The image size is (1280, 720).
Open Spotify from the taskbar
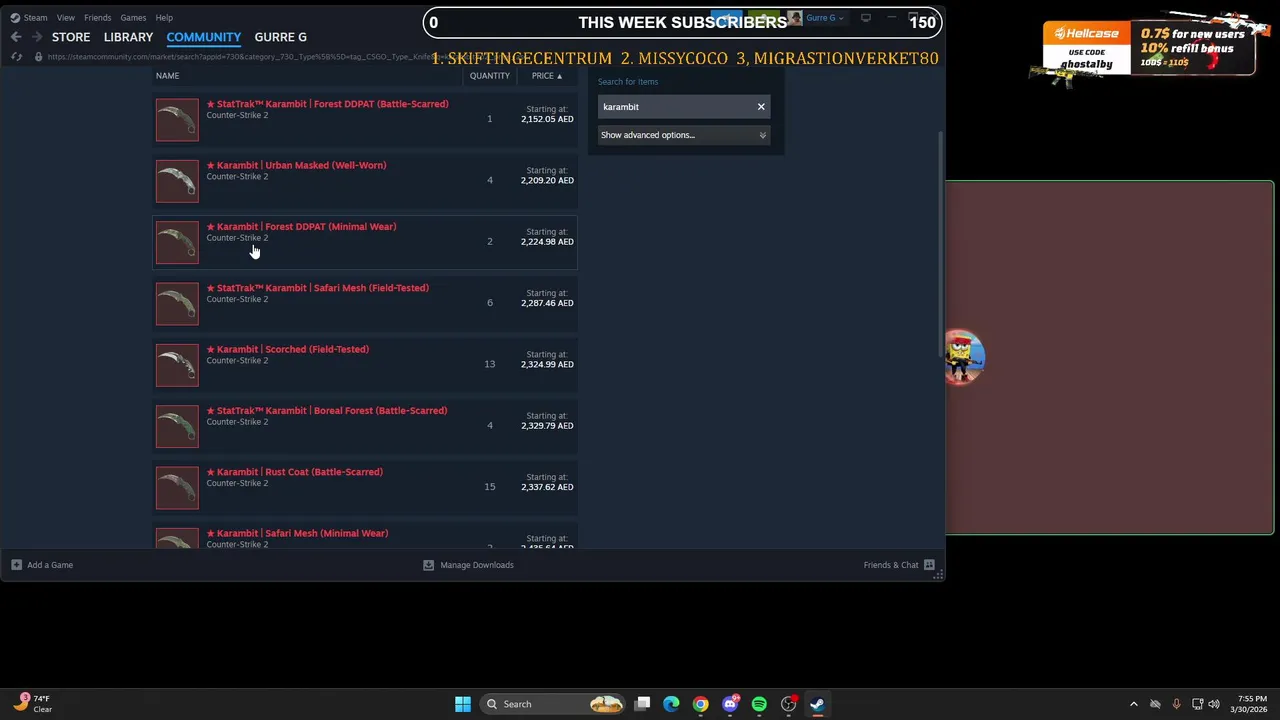(759, 704)
